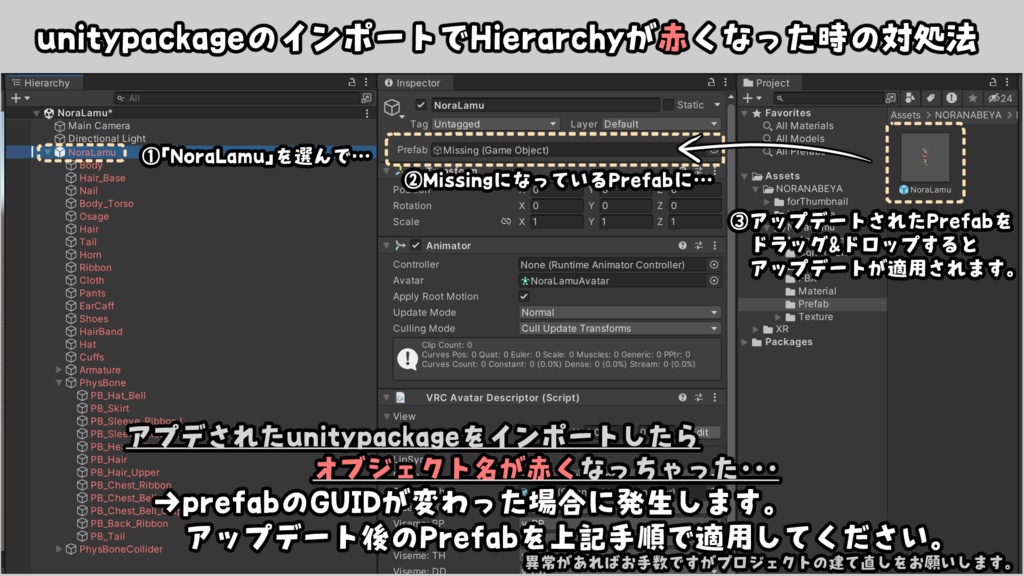
Task: Switch to the Inspector tab
Action: 413,83
